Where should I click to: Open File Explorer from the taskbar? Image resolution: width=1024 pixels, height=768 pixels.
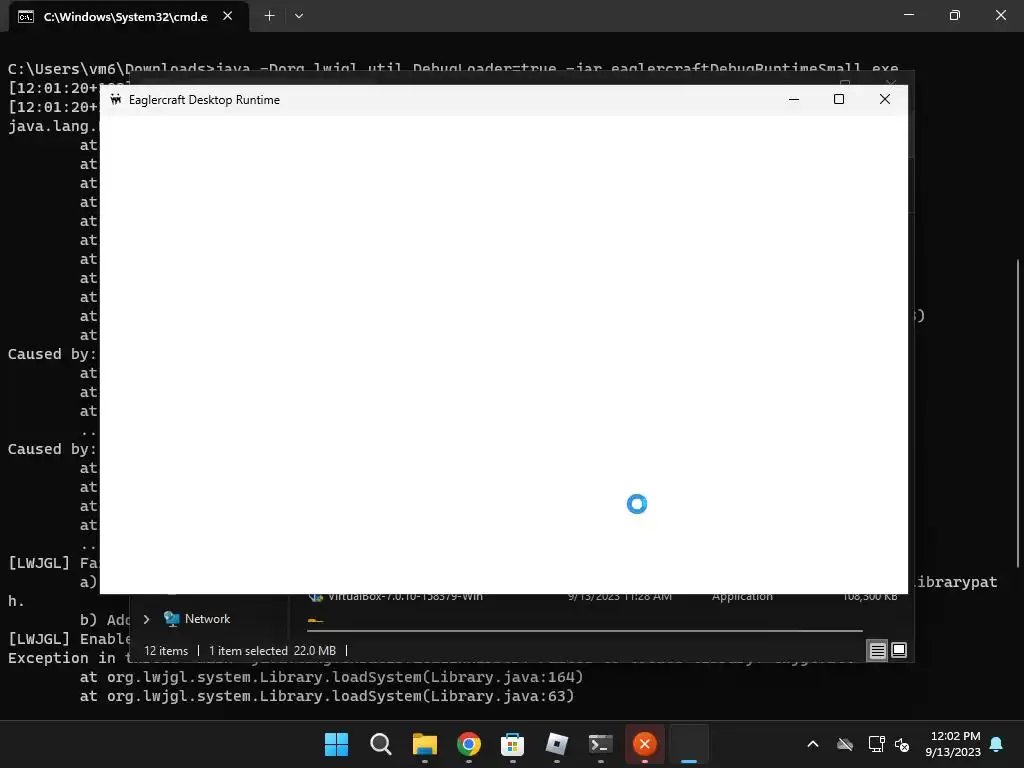(x=424, y=744)
